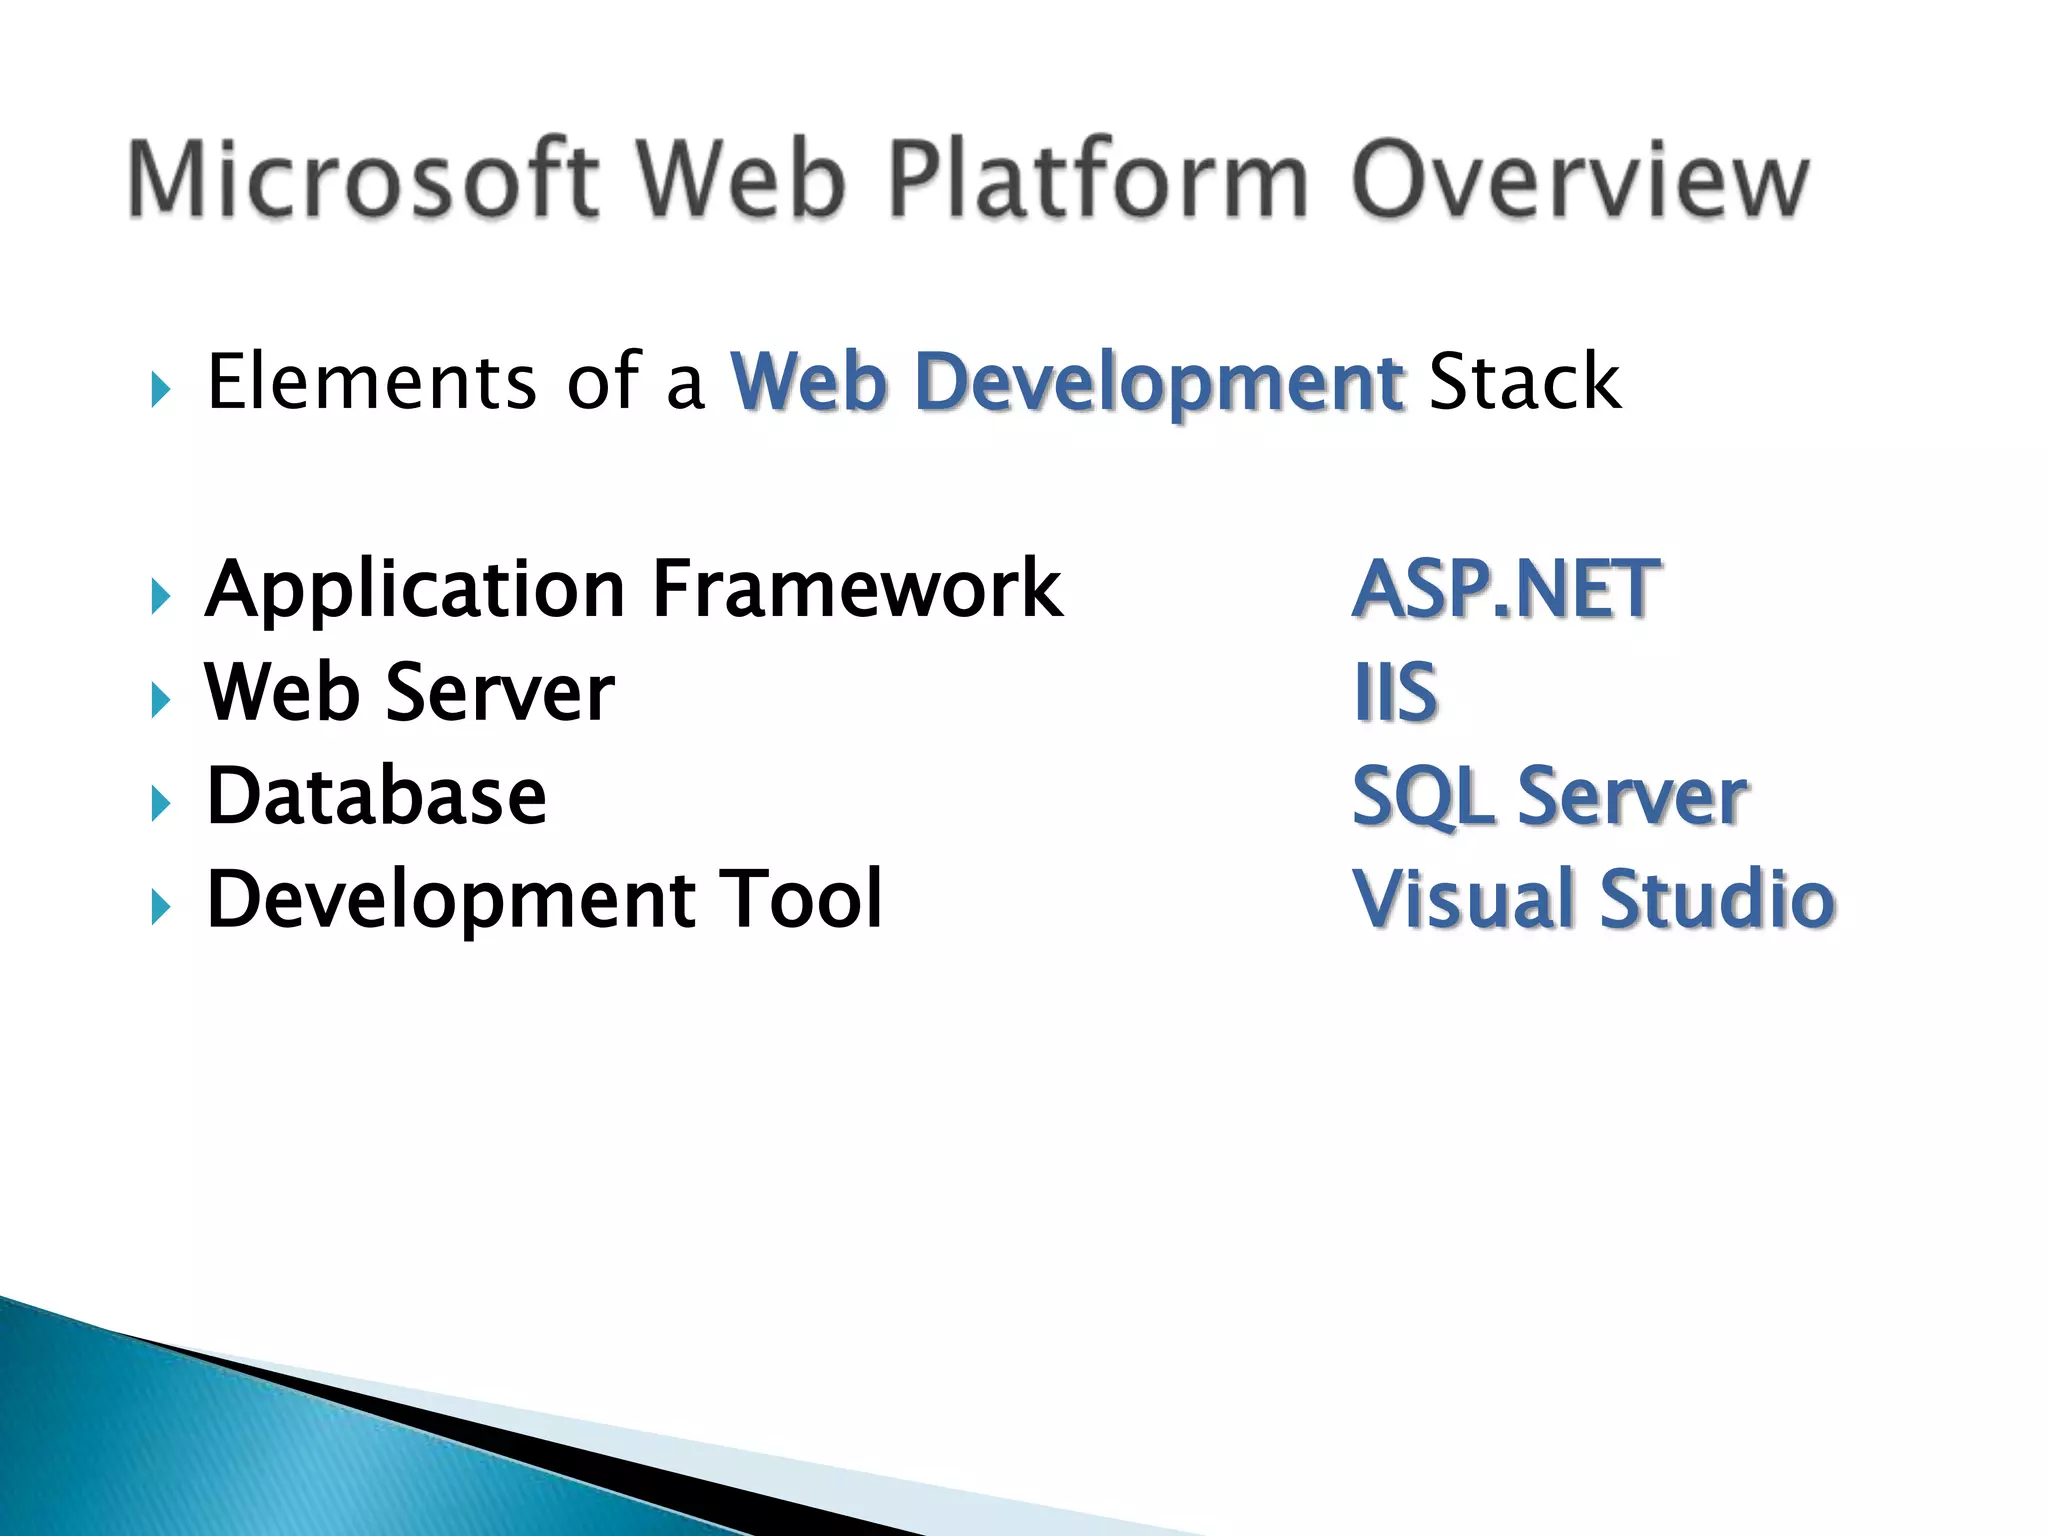Image resolution: width=2048 pixels, height=1536 pixels.
Task: Click the Database bullet text
Action: (376, 797)
